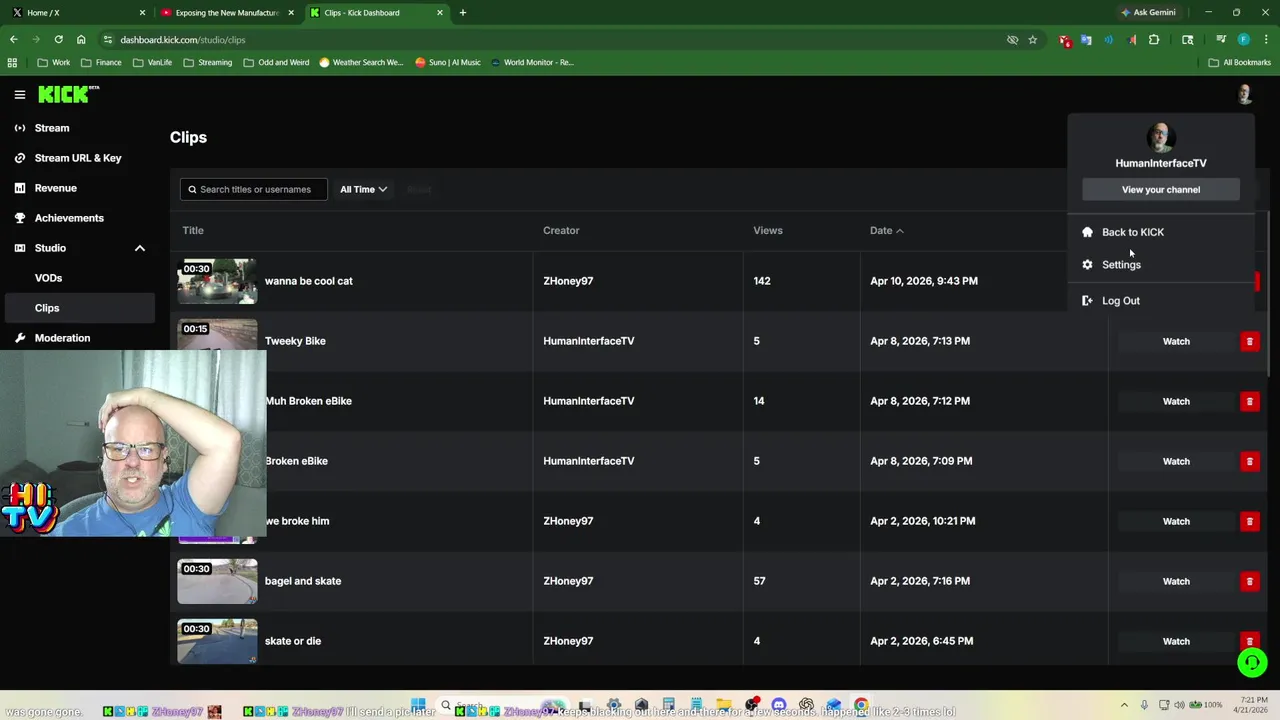Open the Chrome profile icon
This screenshot has width=1280, height=720.
pos(1243,40)
